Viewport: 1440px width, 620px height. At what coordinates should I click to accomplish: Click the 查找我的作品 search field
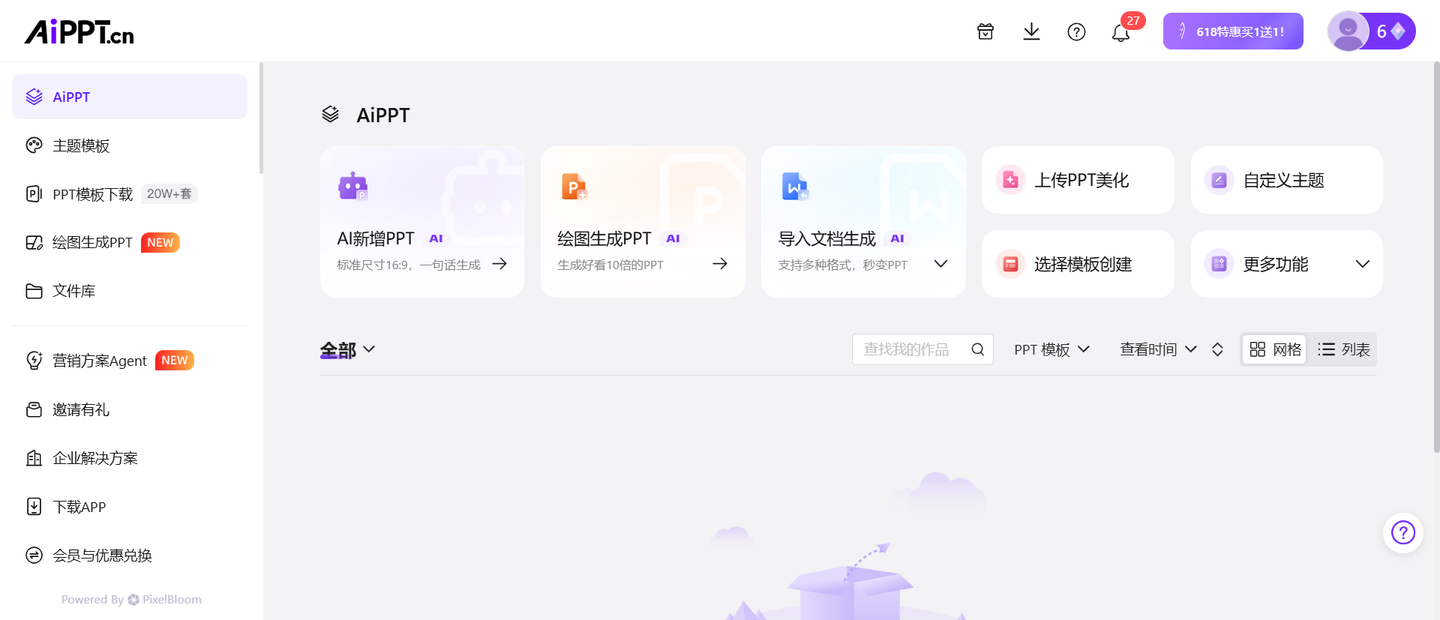pos(922,349)
